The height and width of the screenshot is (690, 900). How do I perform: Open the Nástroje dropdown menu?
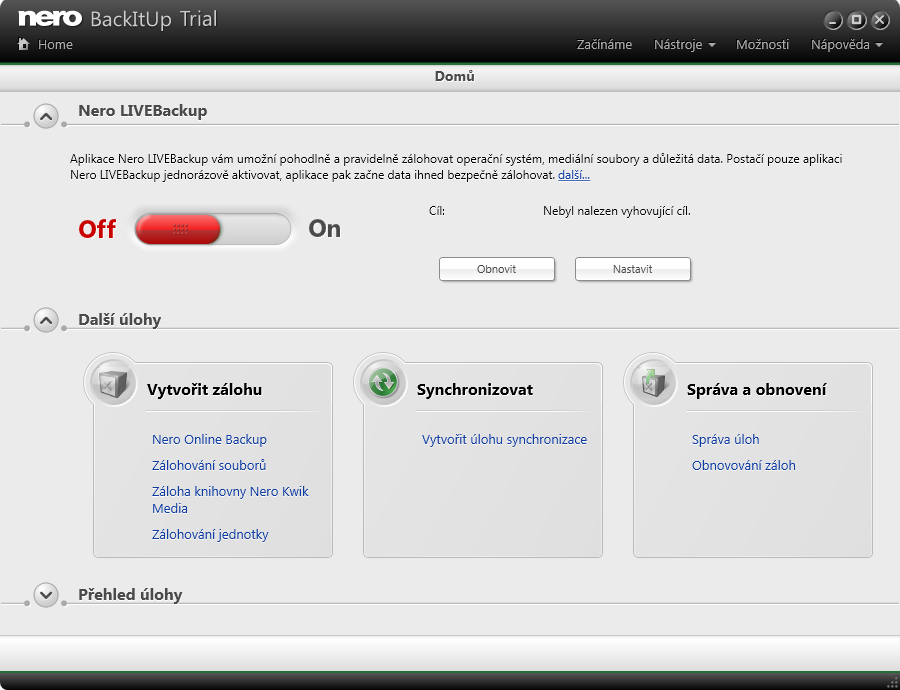[x=684, y=45]
